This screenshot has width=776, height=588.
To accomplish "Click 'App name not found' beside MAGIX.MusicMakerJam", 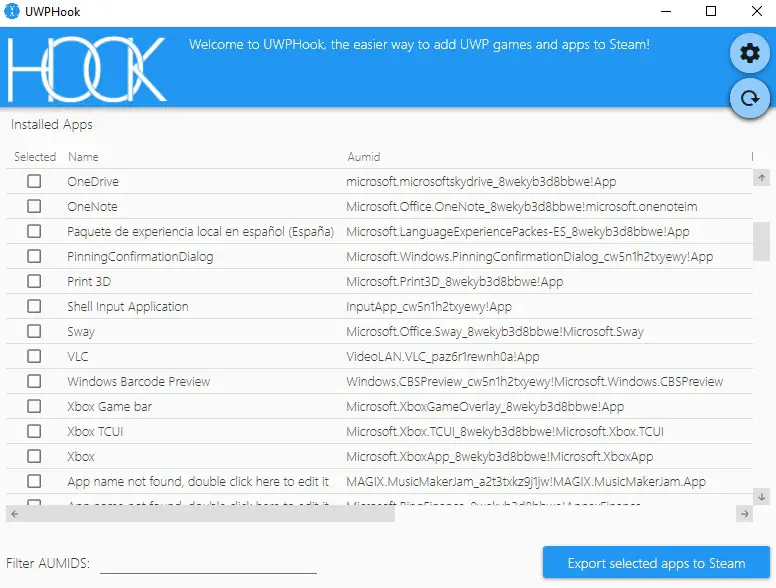I will point(198,482).
